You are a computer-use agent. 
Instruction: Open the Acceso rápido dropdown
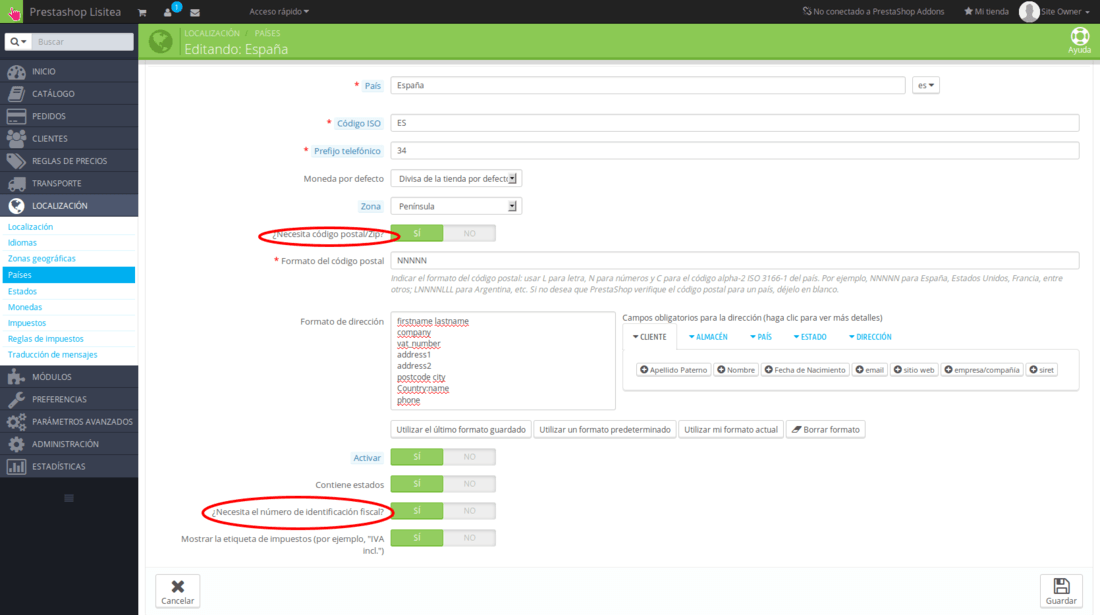point(279,12)
